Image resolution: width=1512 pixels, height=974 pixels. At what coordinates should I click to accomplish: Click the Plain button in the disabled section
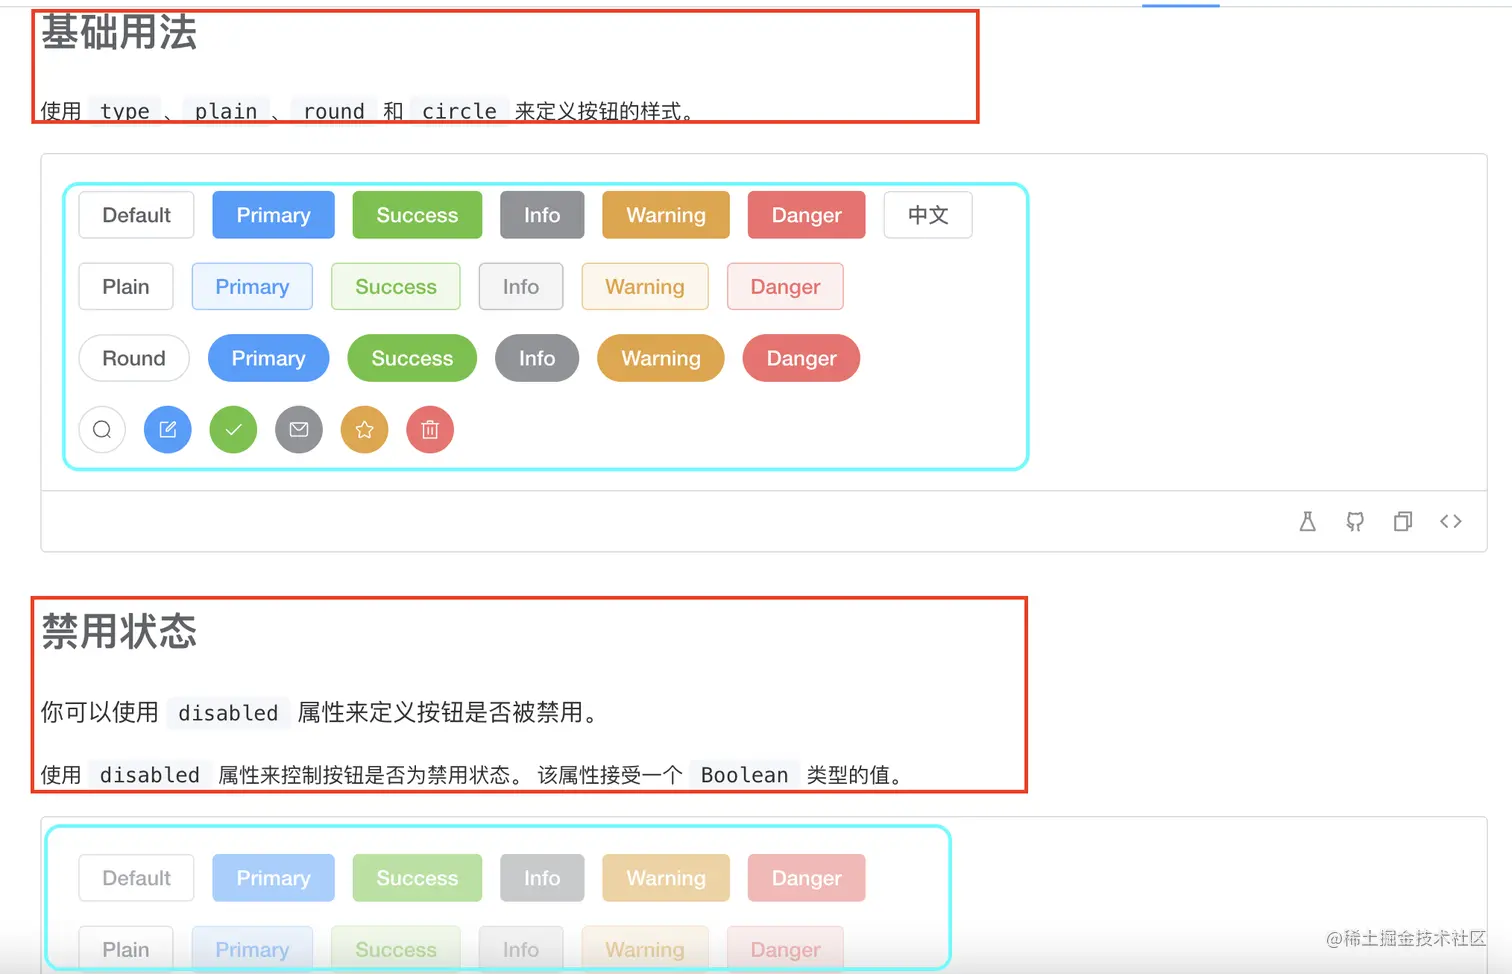[125, 949]
